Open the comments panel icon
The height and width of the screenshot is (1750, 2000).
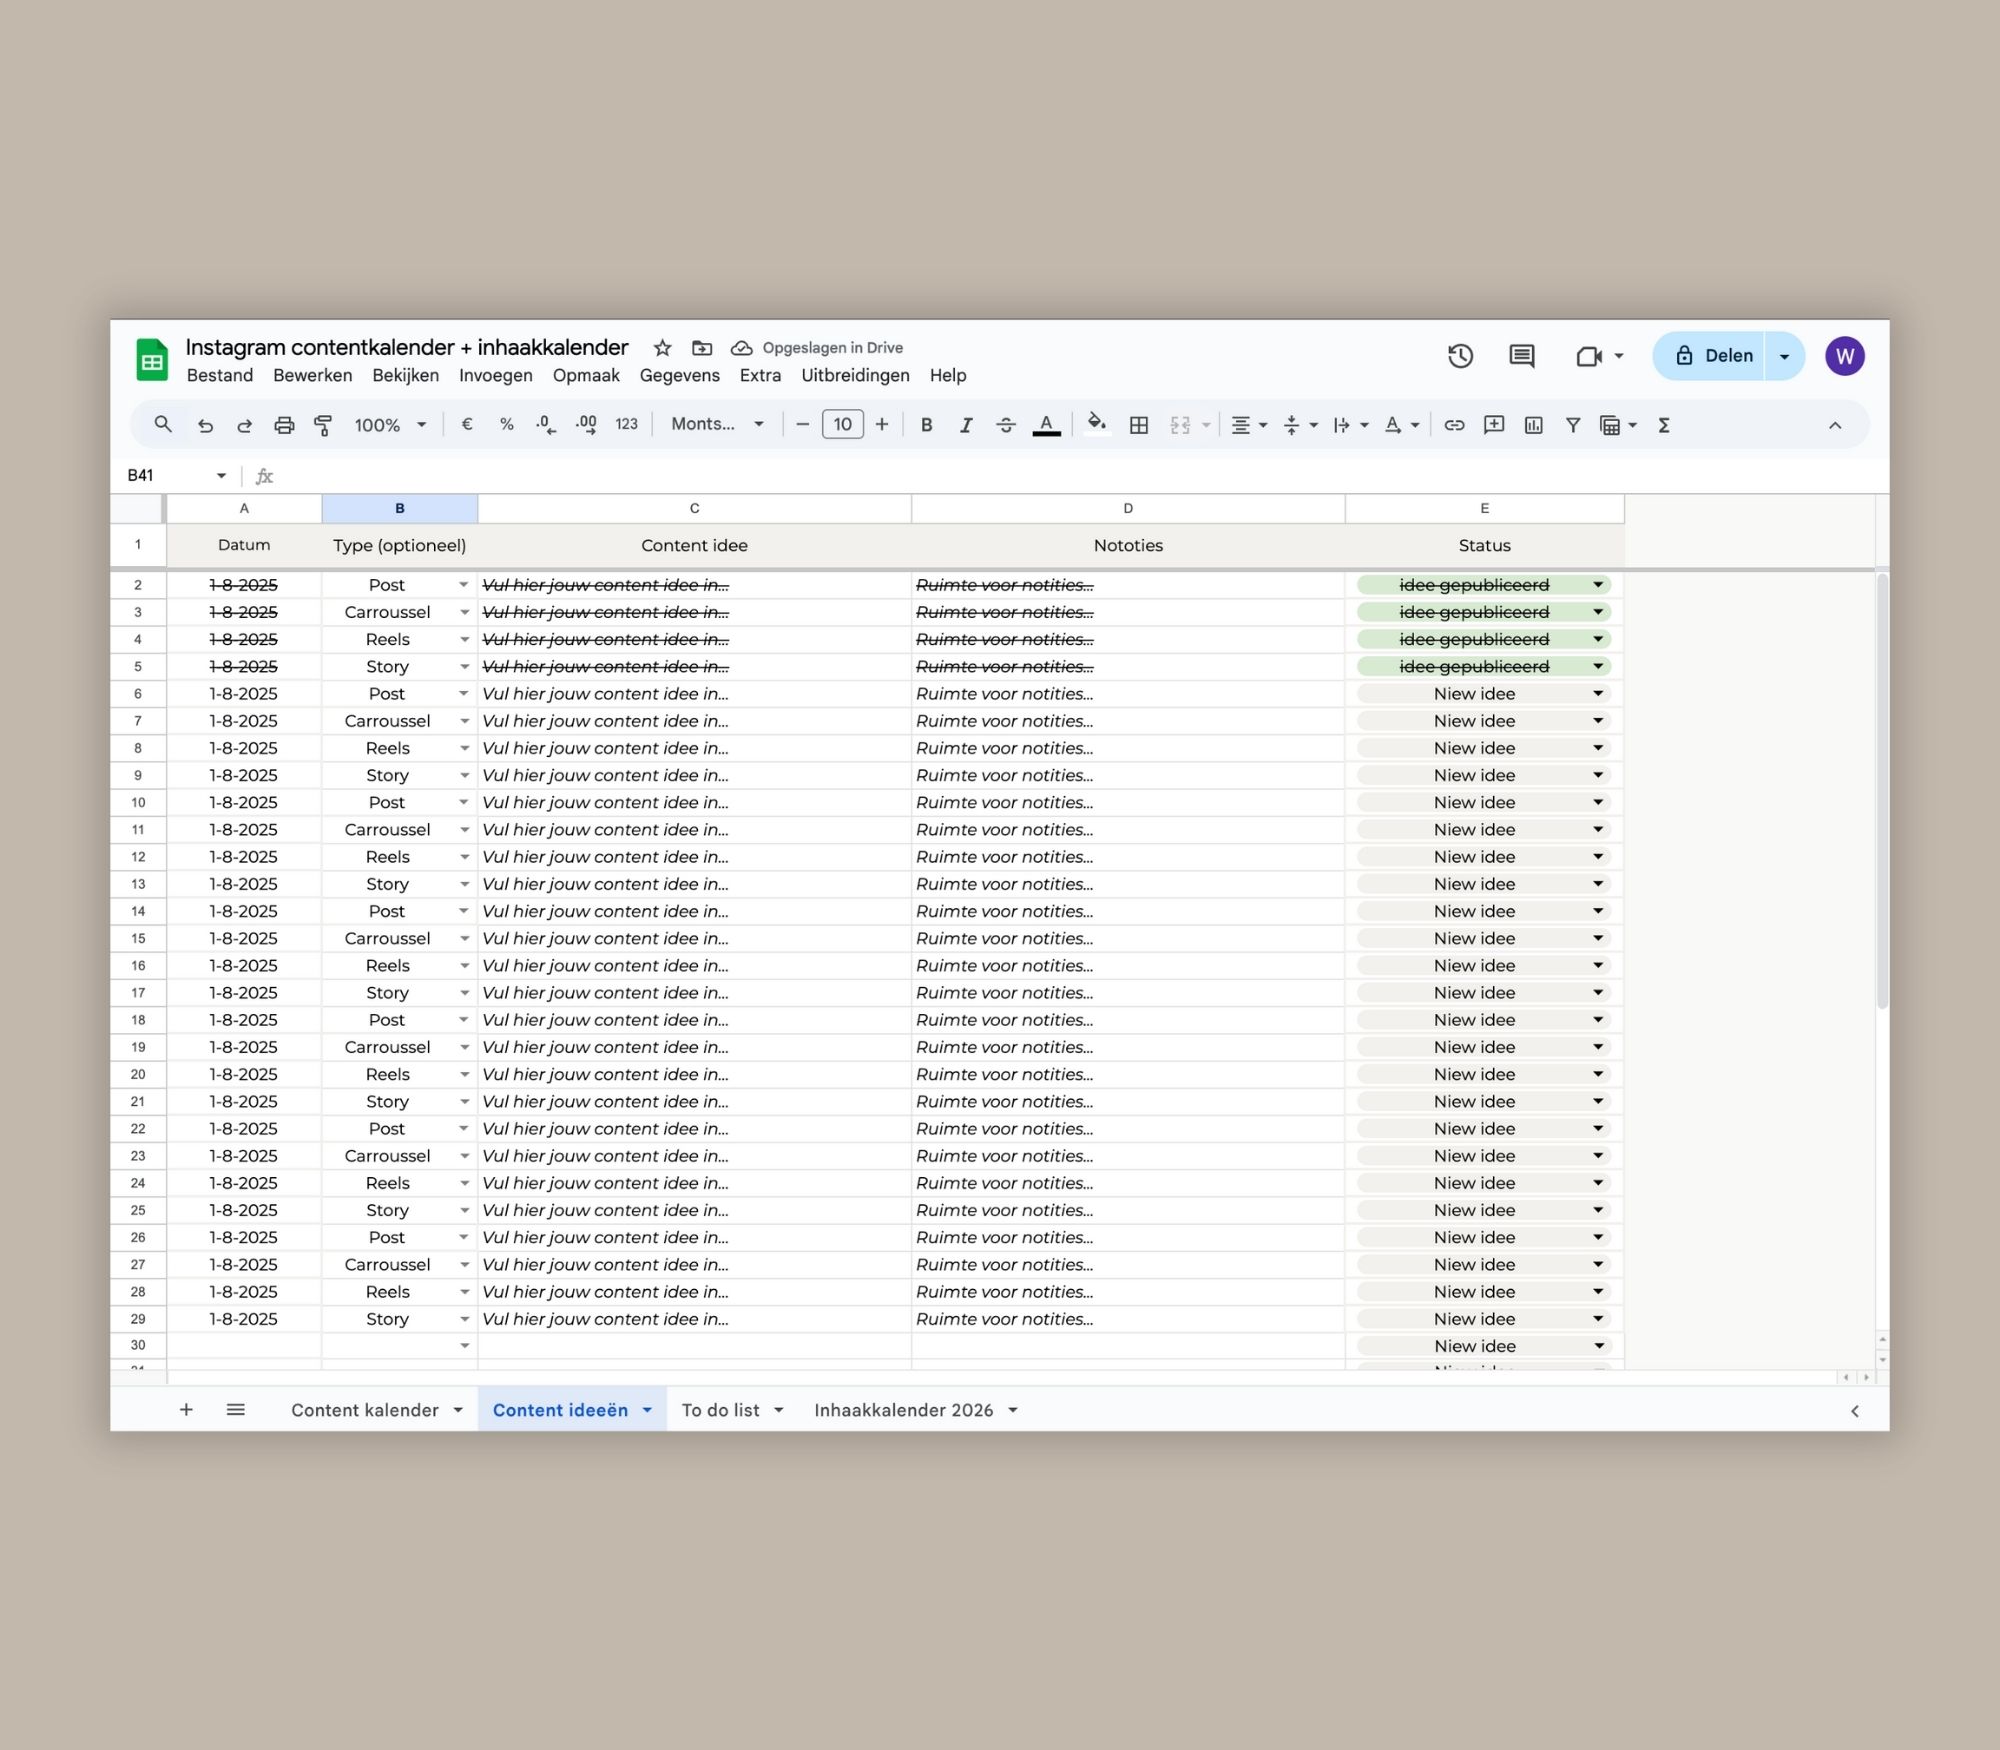coord(1521,356)
